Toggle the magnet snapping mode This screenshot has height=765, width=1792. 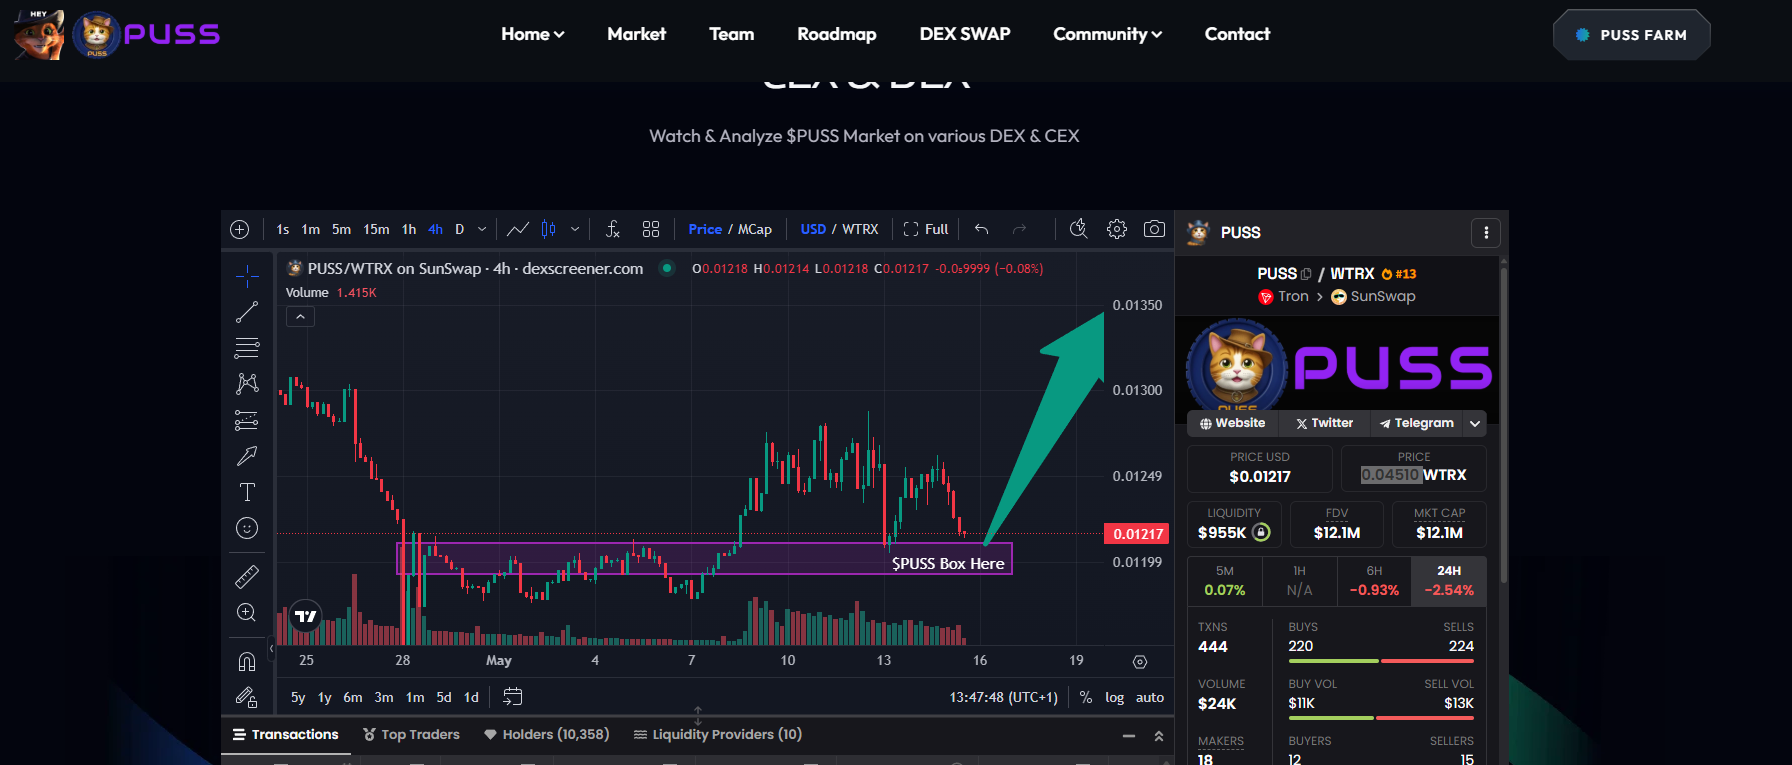pyautogui.click(x=247, y=661)
